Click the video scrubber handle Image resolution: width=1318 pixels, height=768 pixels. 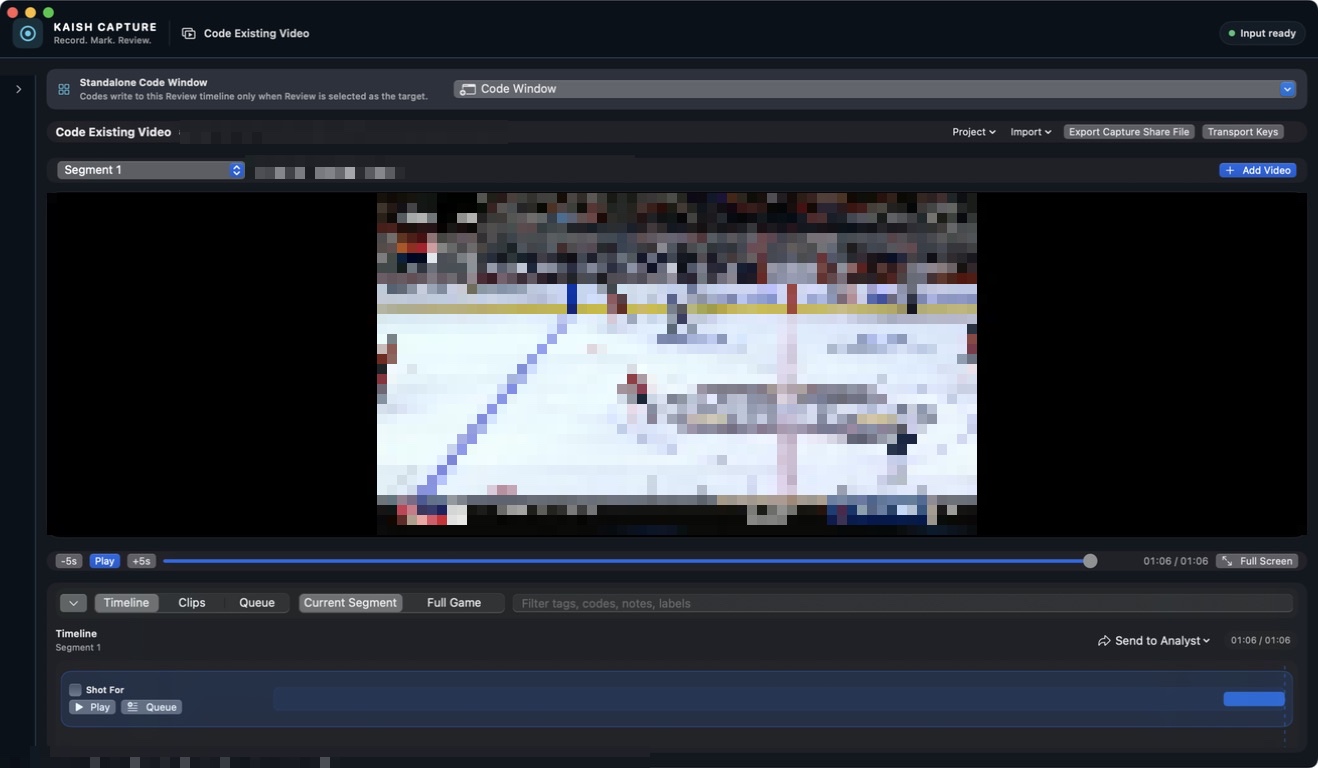[1090, 561]
